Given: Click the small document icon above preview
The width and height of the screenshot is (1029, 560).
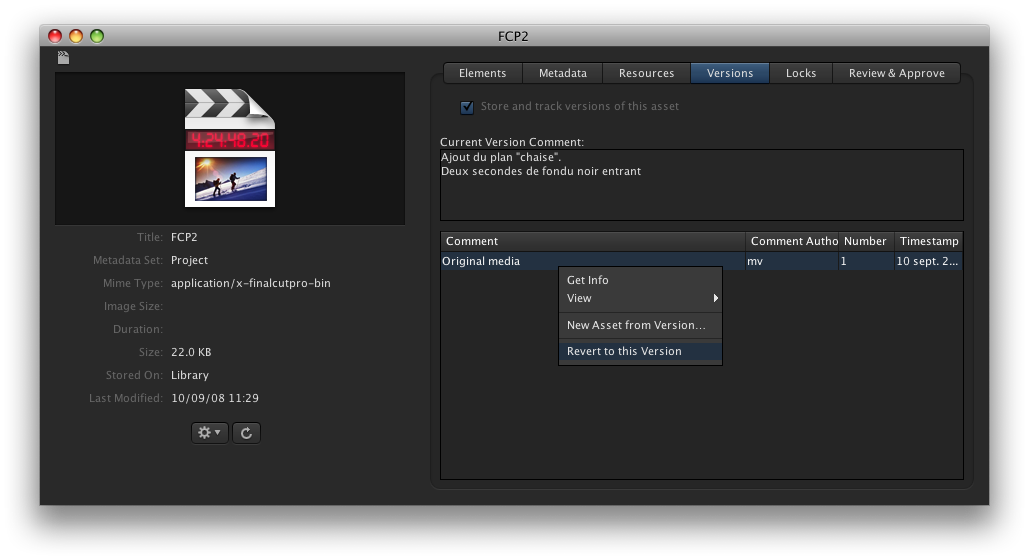Looking at the screenshot, I should (63, 58).
